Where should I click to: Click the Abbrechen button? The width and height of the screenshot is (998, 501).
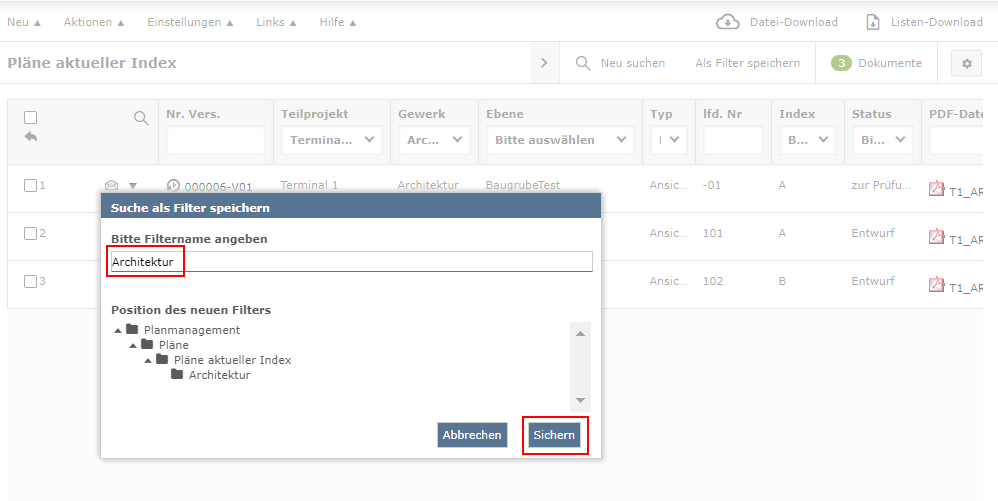tap(472, 435)
